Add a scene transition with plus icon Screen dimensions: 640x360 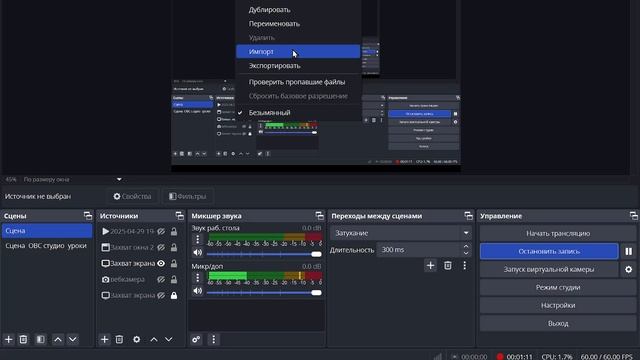click(430, 265)
